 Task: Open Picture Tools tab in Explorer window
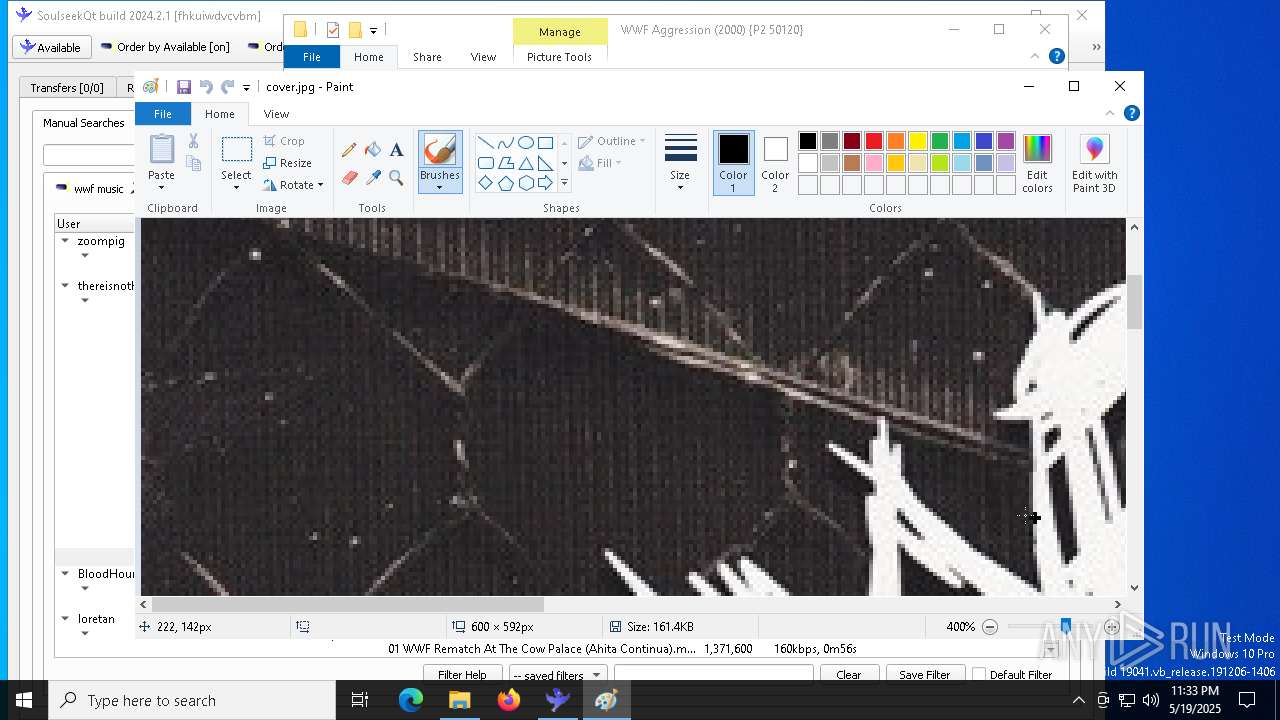pos(559,57)
